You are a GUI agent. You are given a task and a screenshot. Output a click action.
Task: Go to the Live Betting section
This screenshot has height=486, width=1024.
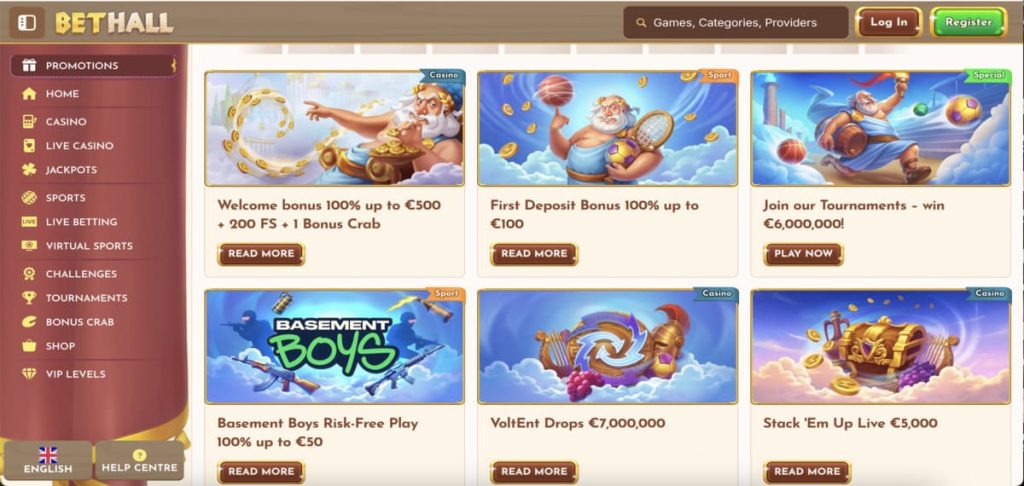(81, 222)
